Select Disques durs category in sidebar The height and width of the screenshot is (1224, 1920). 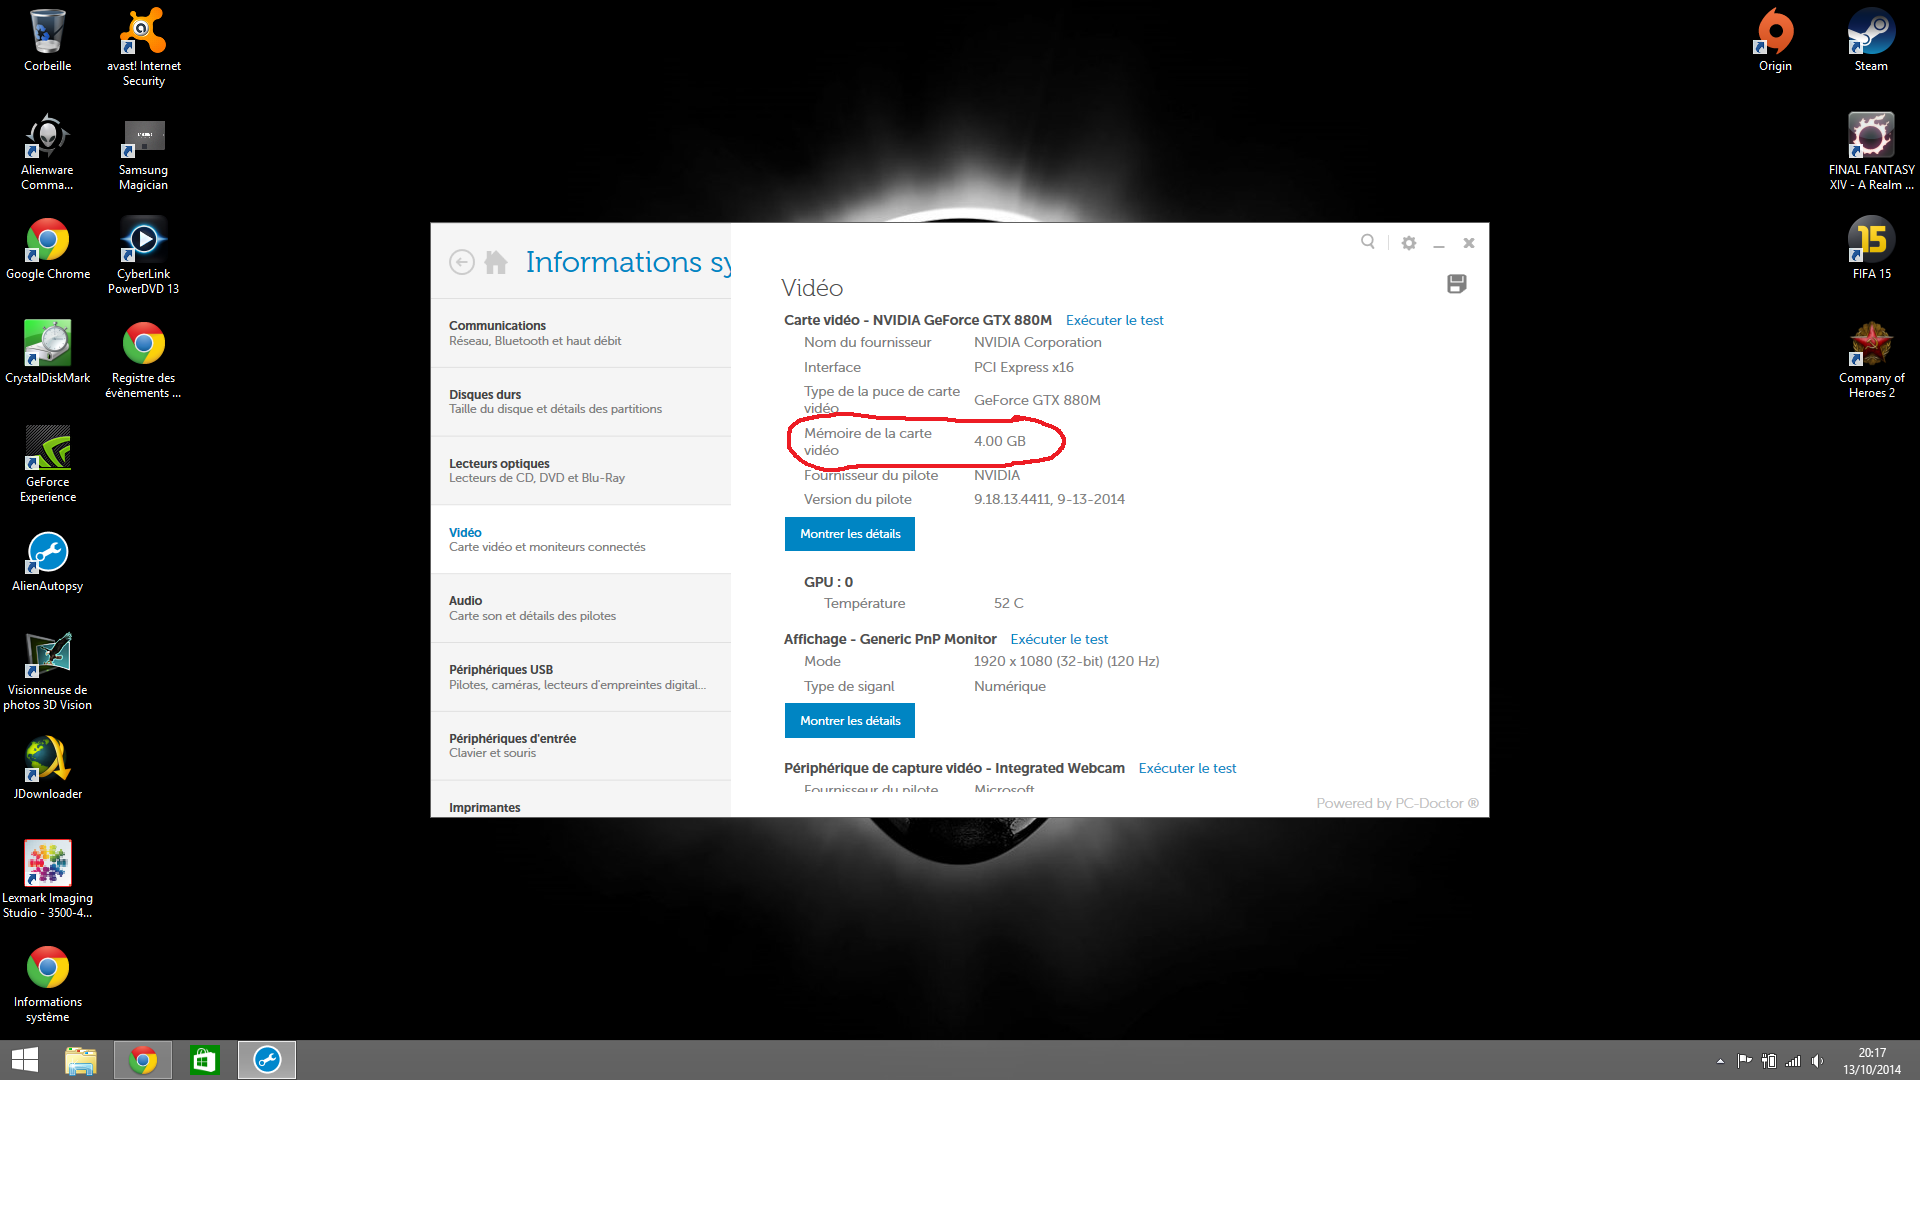pos(581,402)
